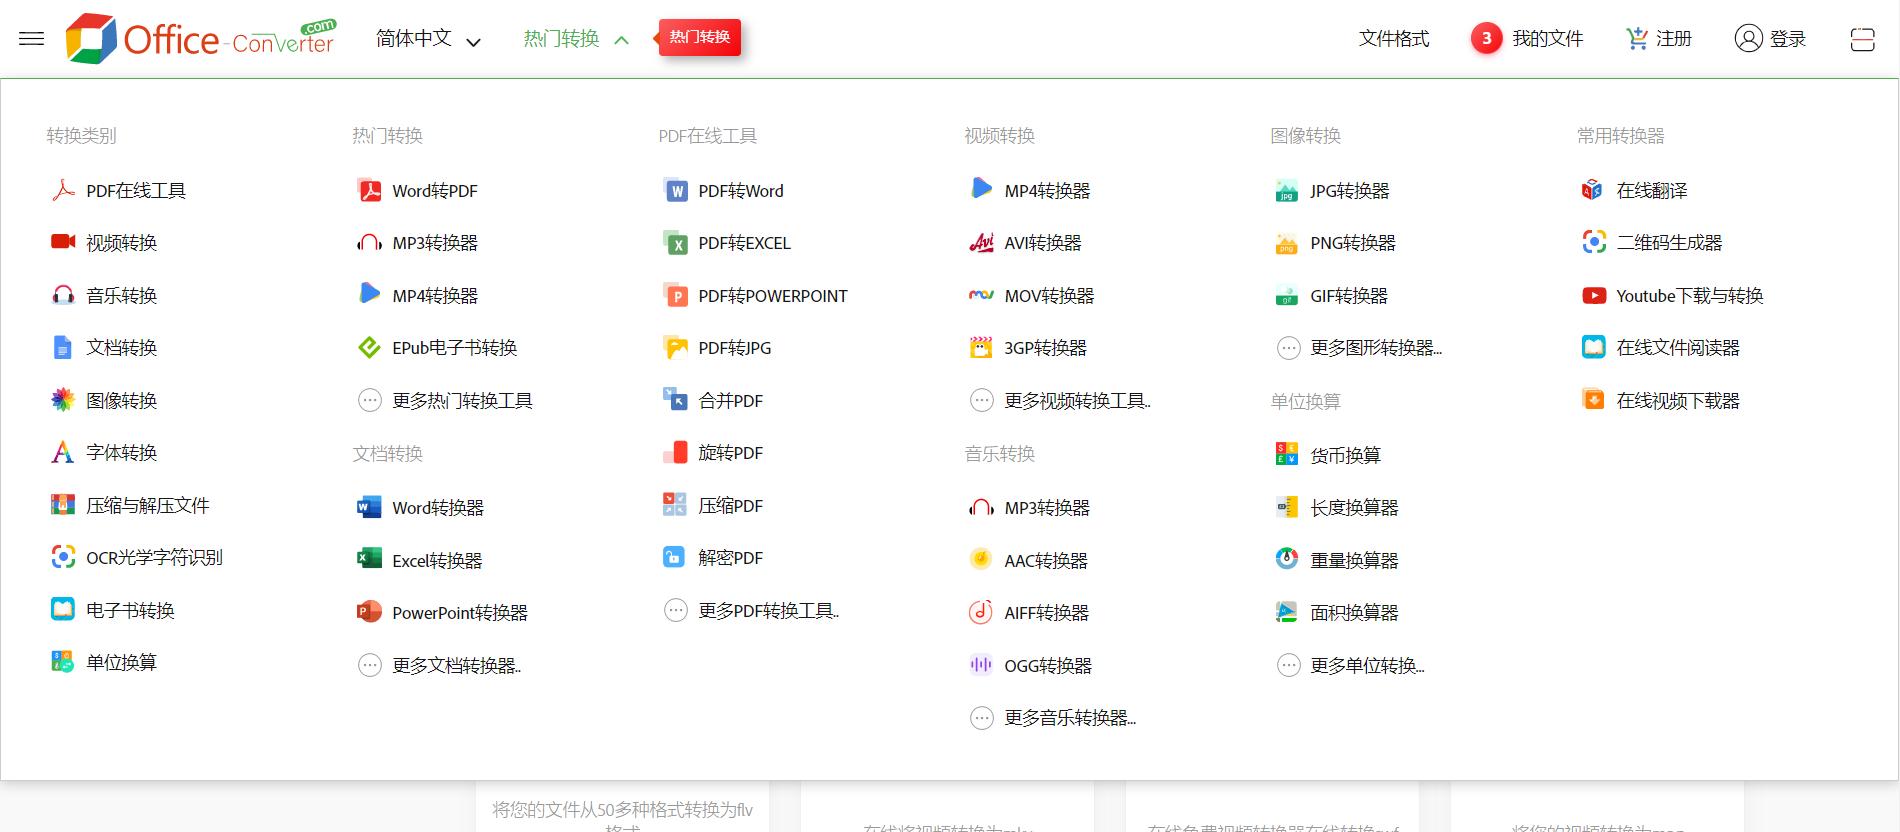Click the 合并PDF icon

point(676,400)
